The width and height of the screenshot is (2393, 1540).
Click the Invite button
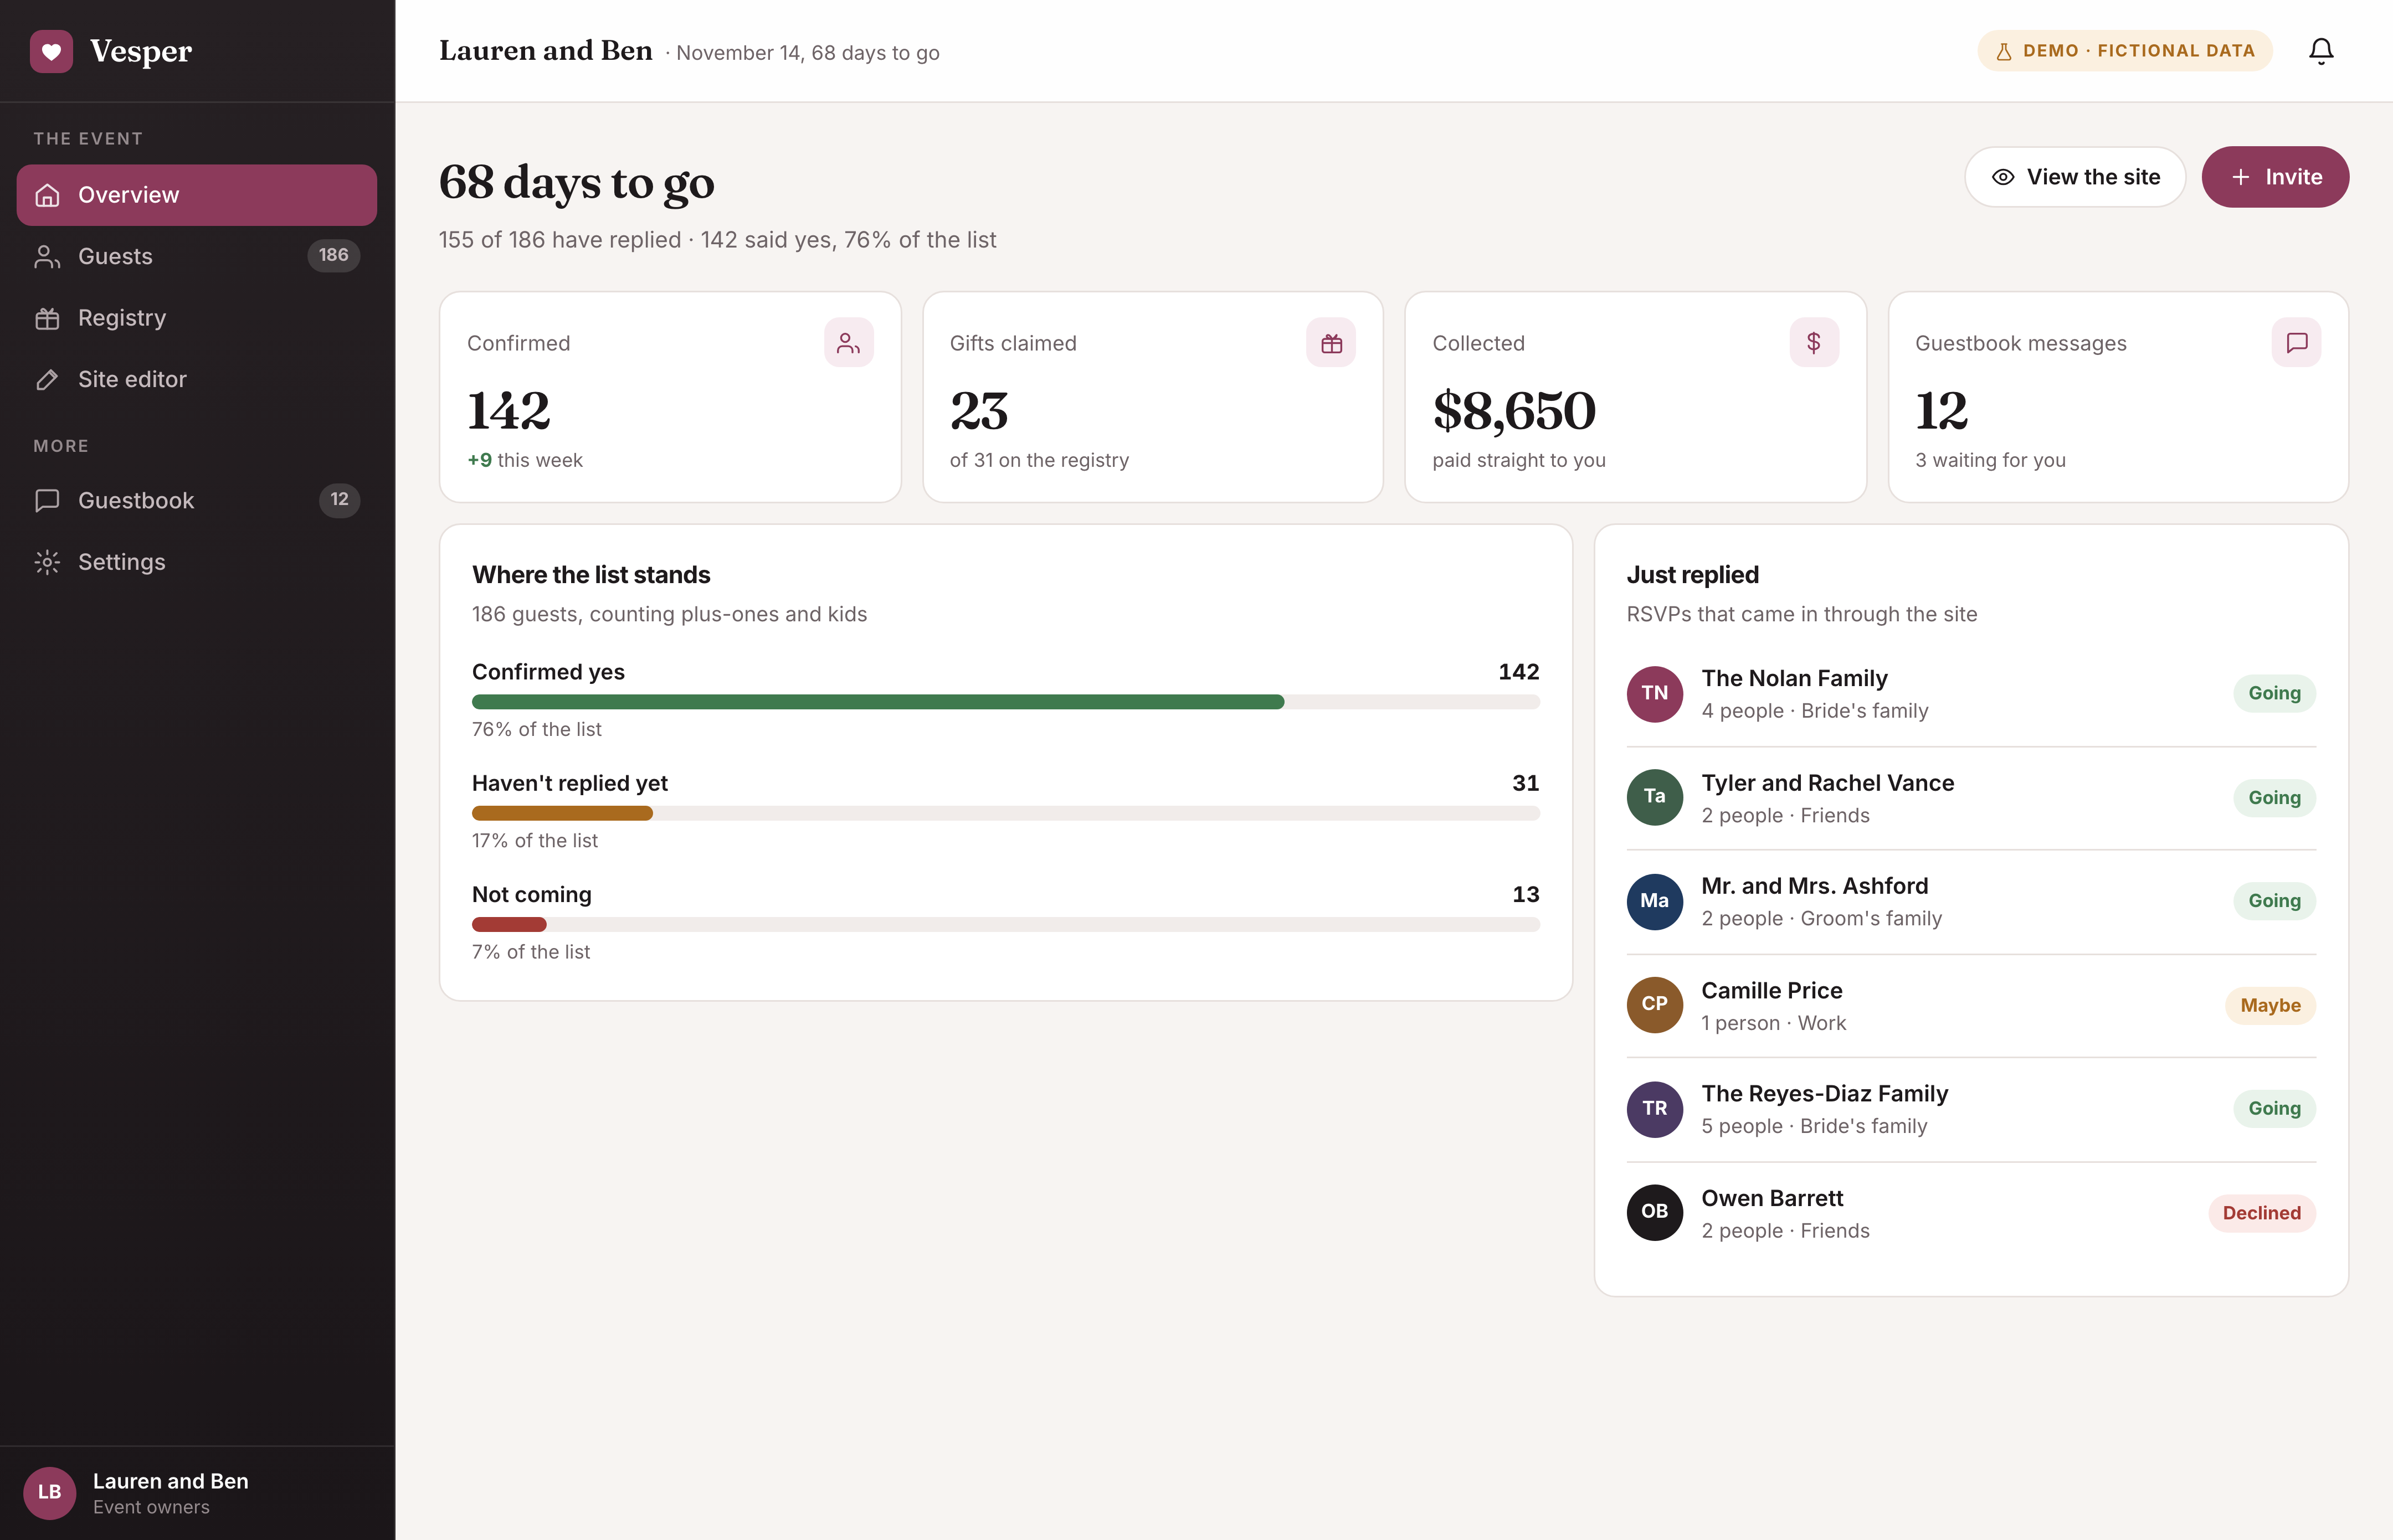2275,177
